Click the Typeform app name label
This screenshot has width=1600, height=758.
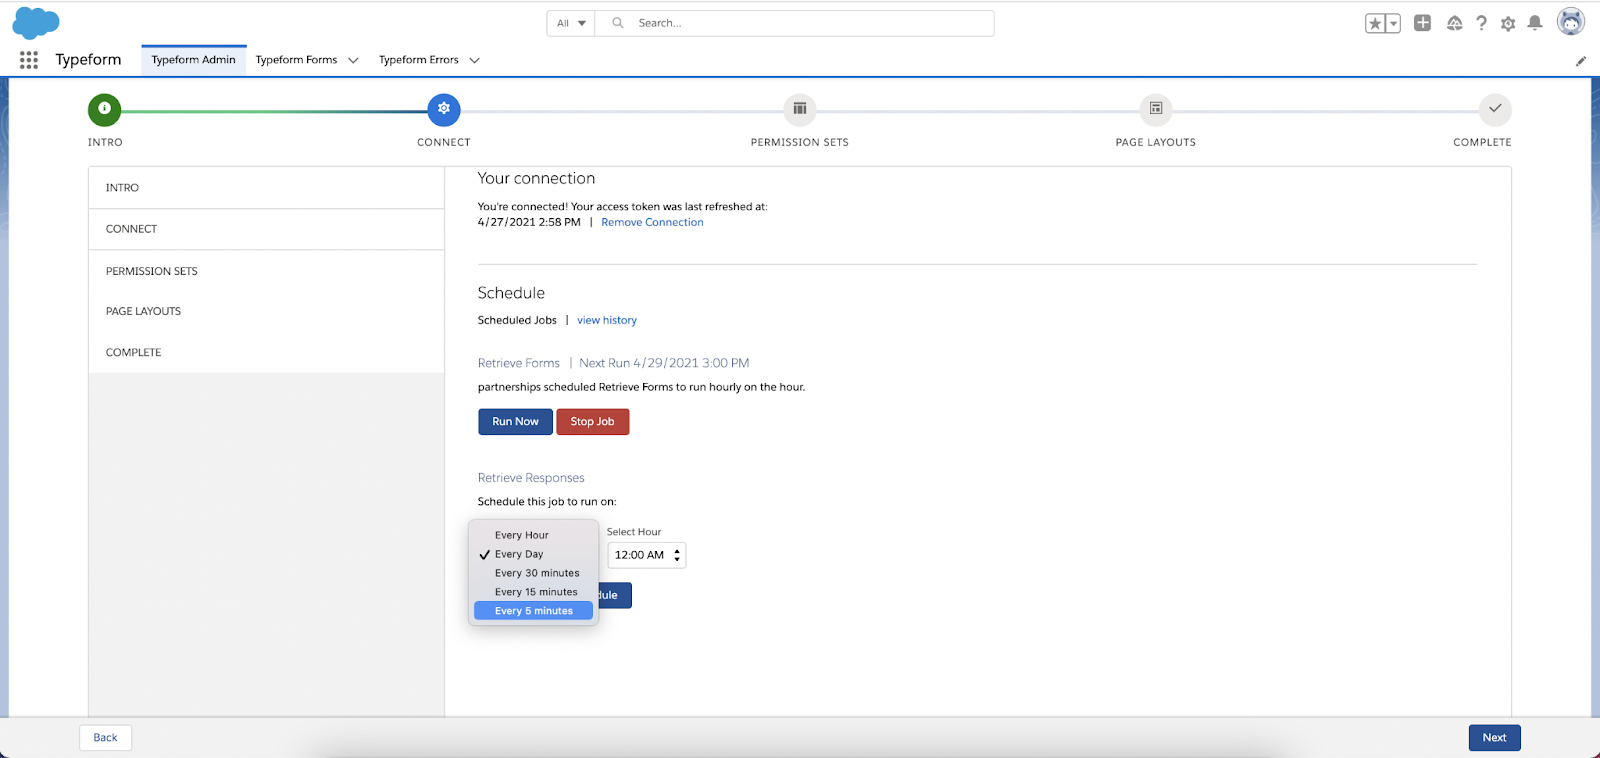click(88, 60)
